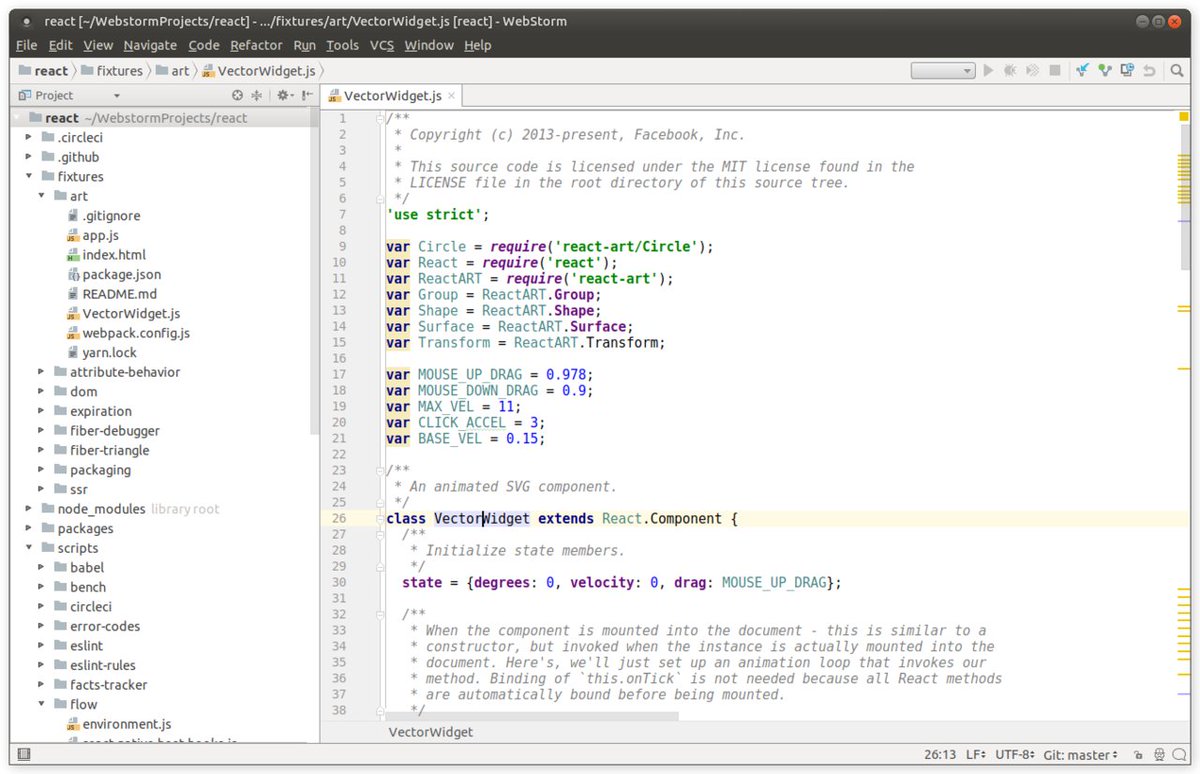Image resolution: width=1200 pixels, height=774 pixels.
Task: Click the VCS Commit changes icon
Action: tap(1105, 71)
